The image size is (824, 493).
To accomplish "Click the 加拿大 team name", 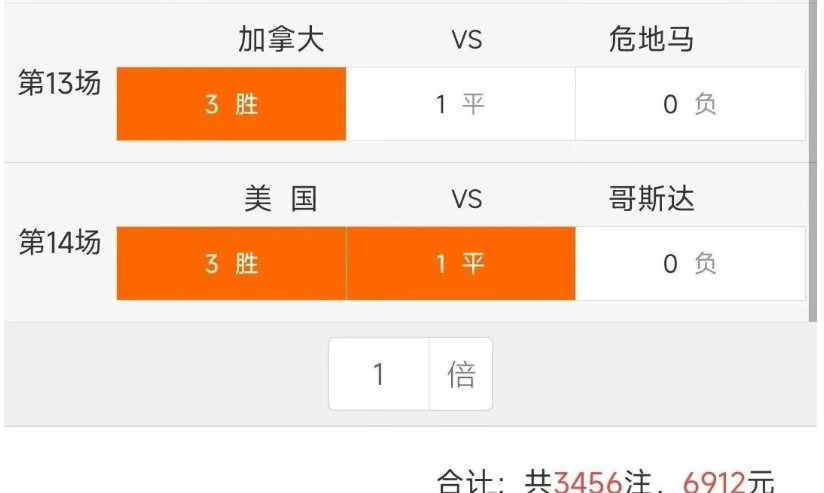I will tap(281, 40).
